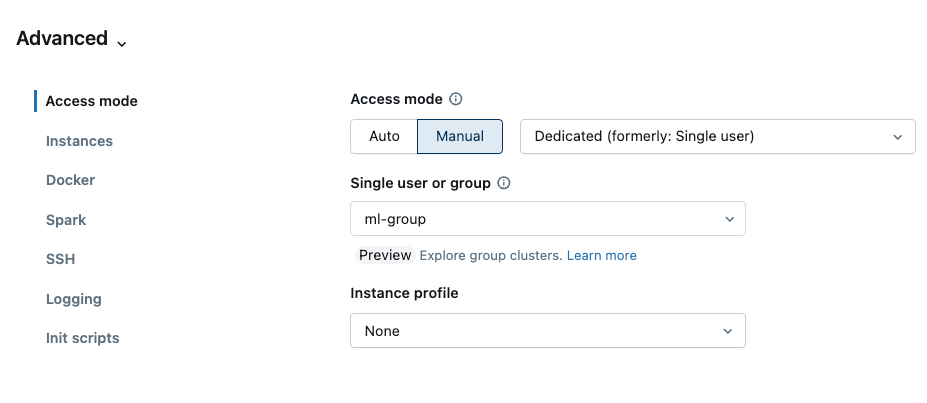The height and width of the screenshot is (403, 927).
Task: Open the Spark settings section
Action: pos(66,220)
